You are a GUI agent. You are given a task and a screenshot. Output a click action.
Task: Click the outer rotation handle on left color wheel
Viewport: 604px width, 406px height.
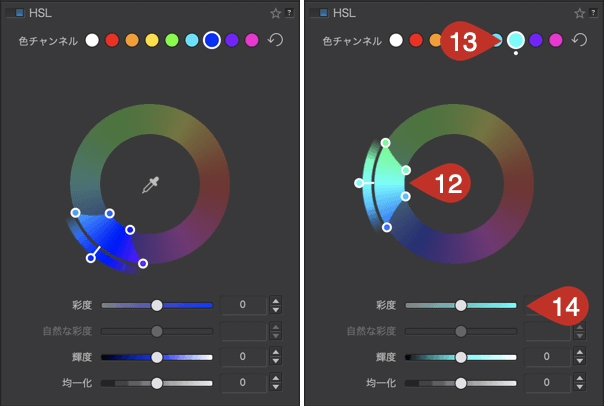pos(91,258)
